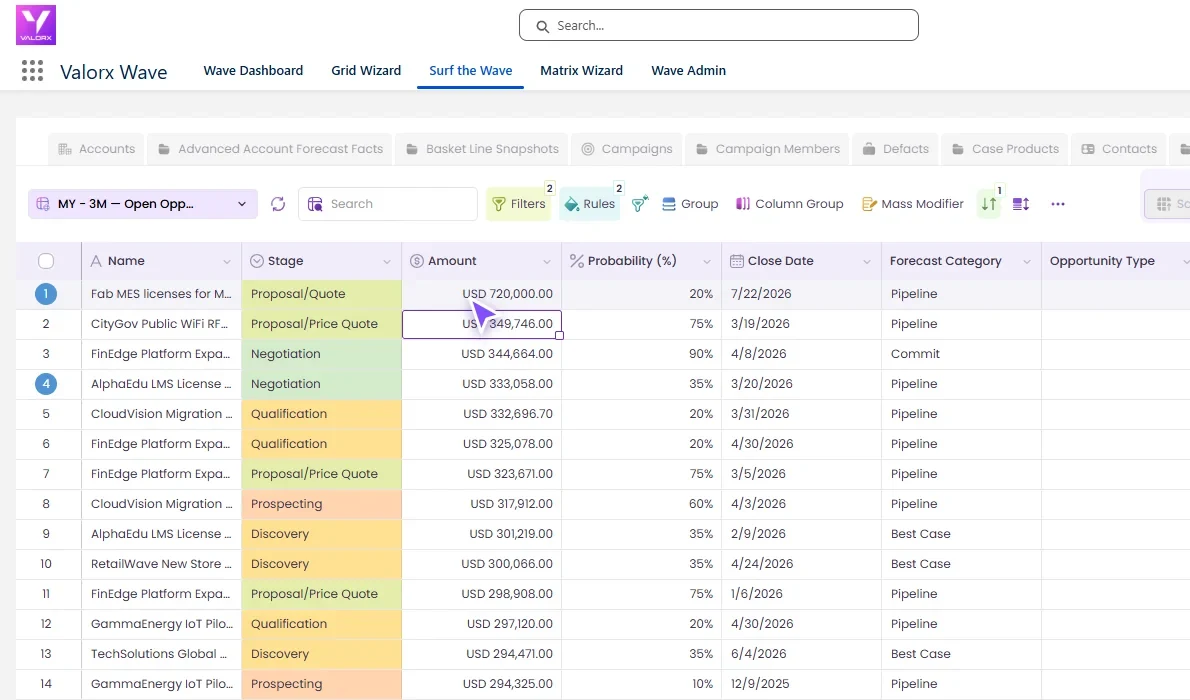
Task: Open the Case Products tab
Action: (x=1006, y=149)
